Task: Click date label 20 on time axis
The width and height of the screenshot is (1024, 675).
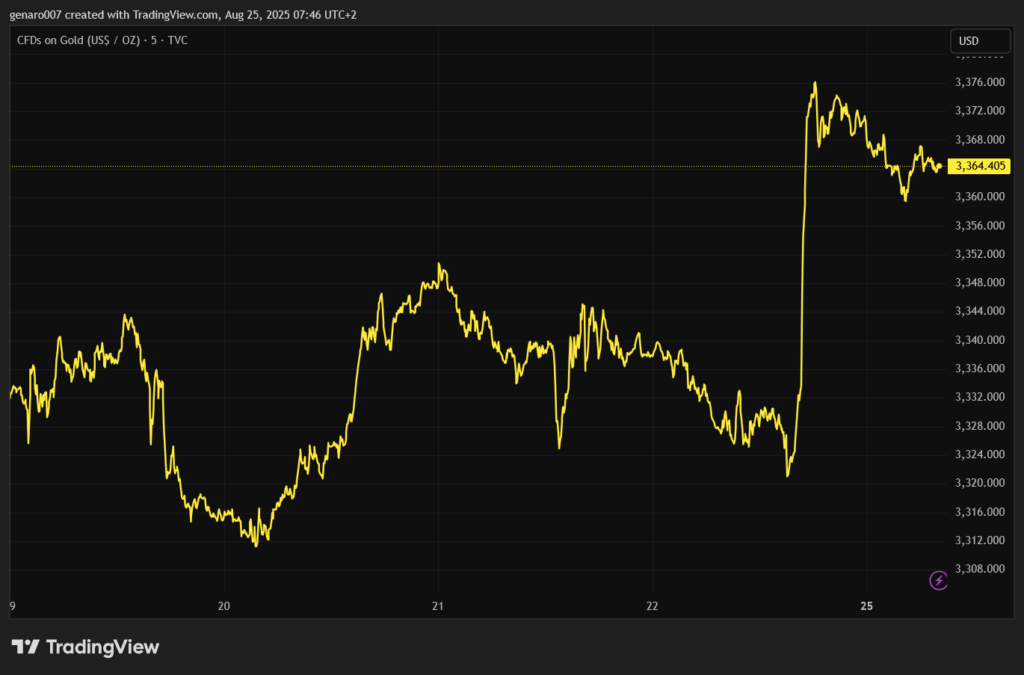Action: [x=224, y=606]
